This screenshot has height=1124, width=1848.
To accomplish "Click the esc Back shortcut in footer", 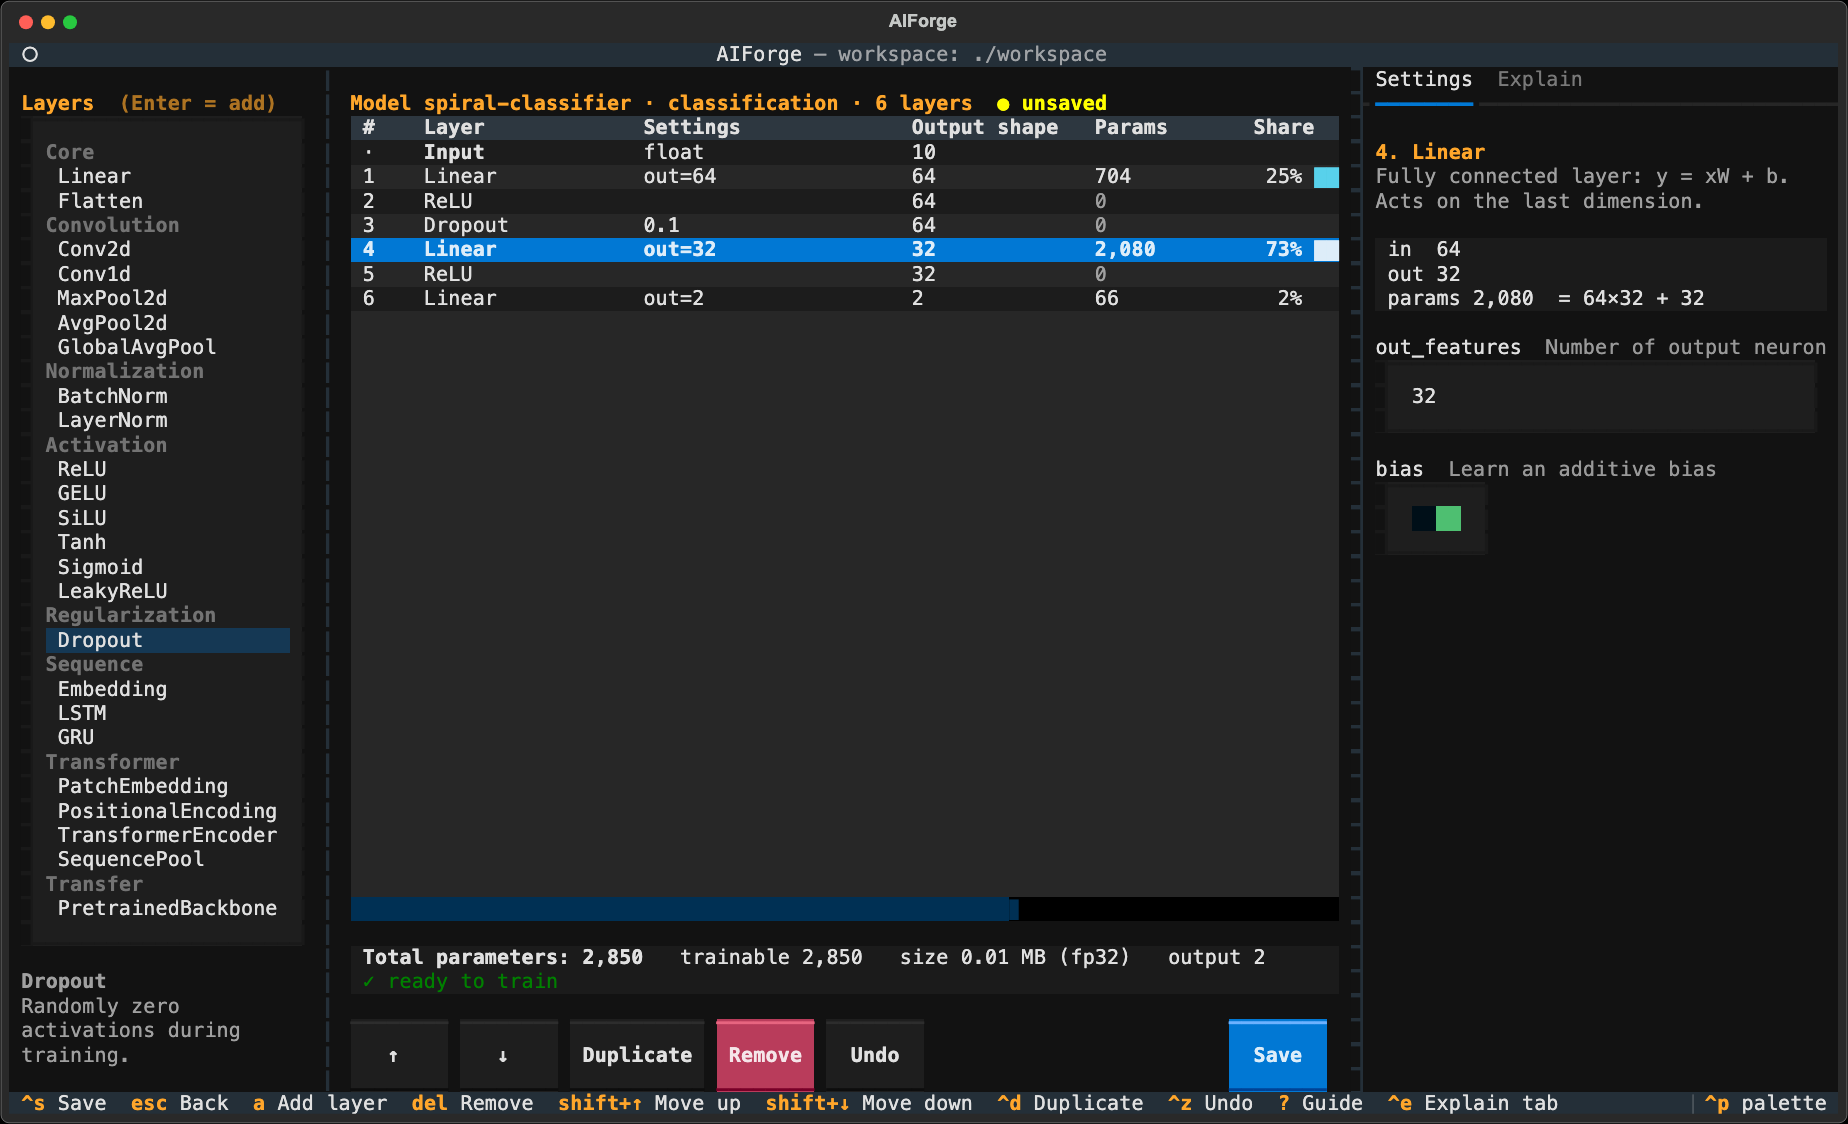I will click(x=180, y=1103).
